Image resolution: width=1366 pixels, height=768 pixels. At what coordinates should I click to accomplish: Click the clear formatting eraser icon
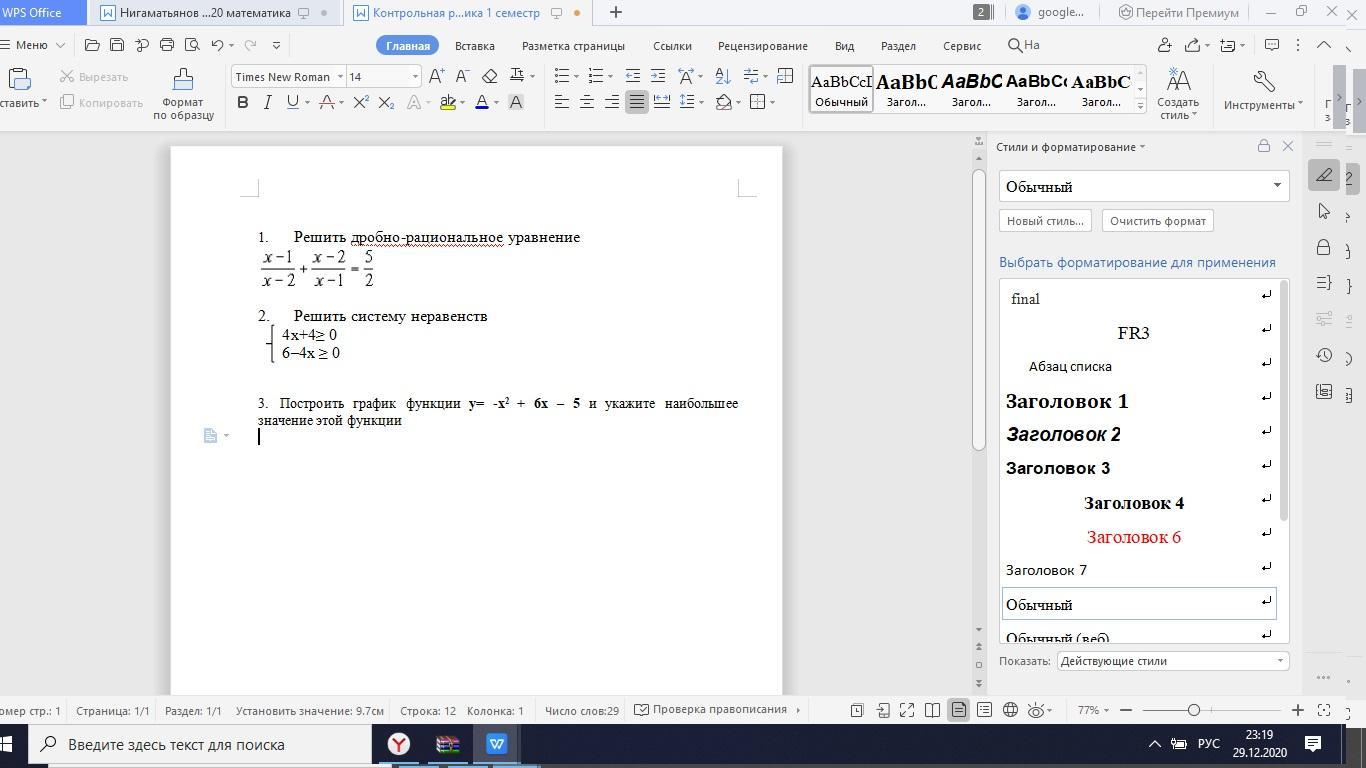tap(489, 76)
